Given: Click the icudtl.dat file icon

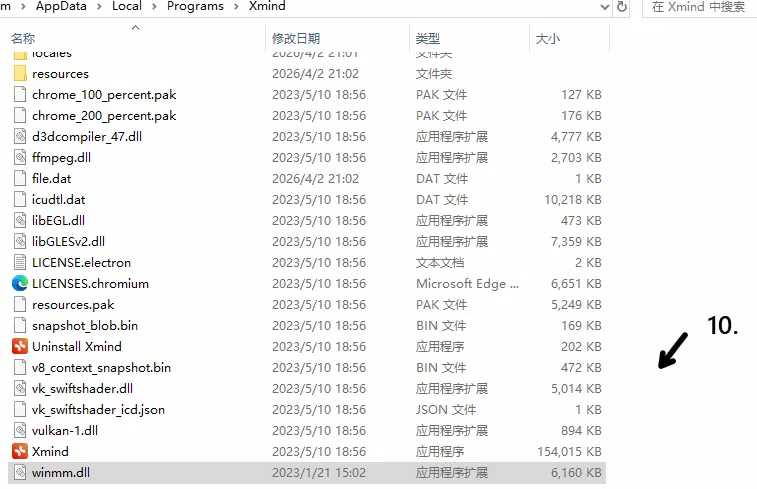Looking at the screenshot, I should click(x=20, y=200).
